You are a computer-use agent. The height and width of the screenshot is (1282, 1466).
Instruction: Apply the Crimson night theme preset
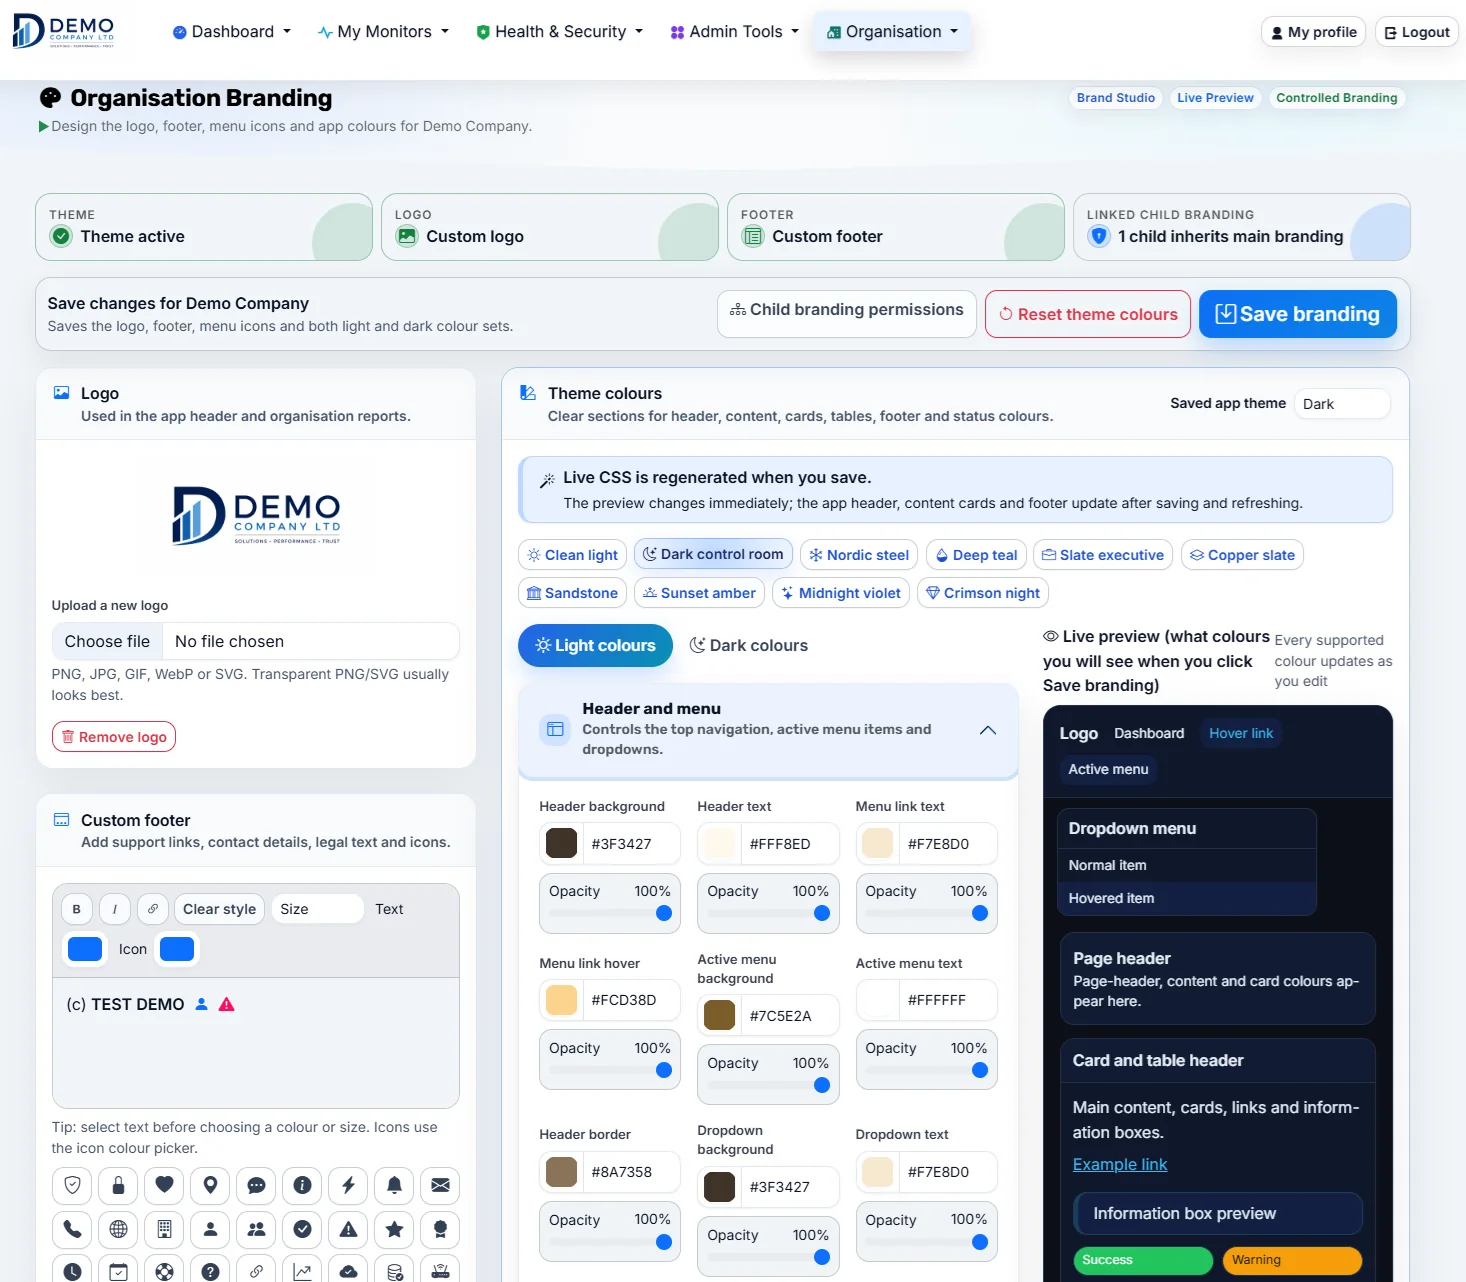[983, 593]
